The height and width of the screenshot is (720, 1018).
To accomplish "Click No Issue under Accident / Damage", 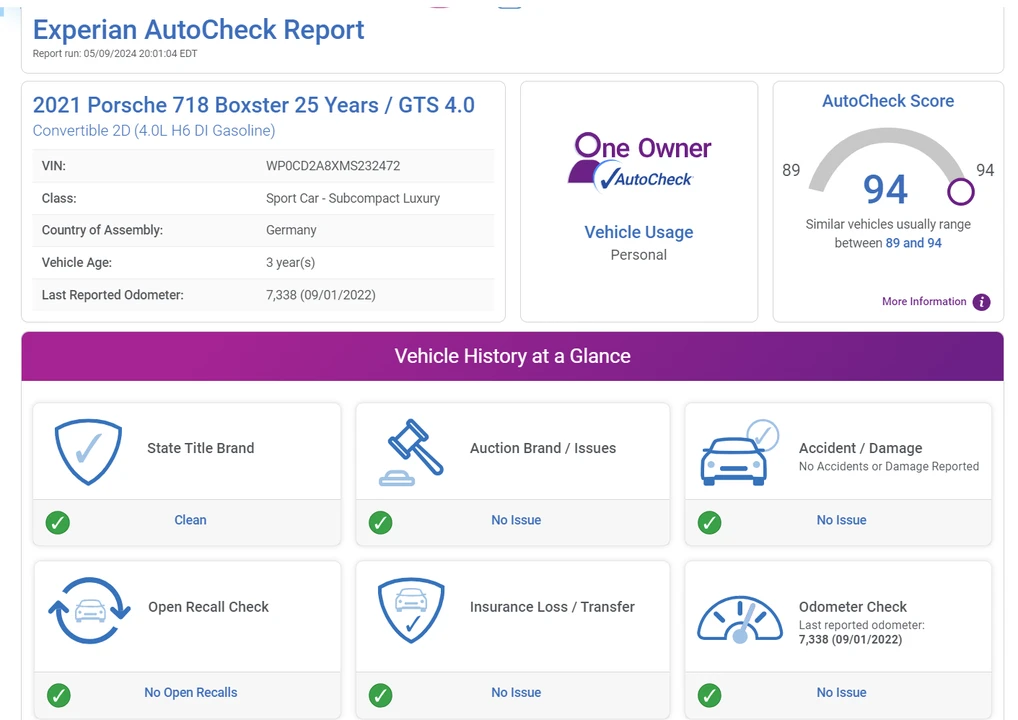I will click(841, 520).
